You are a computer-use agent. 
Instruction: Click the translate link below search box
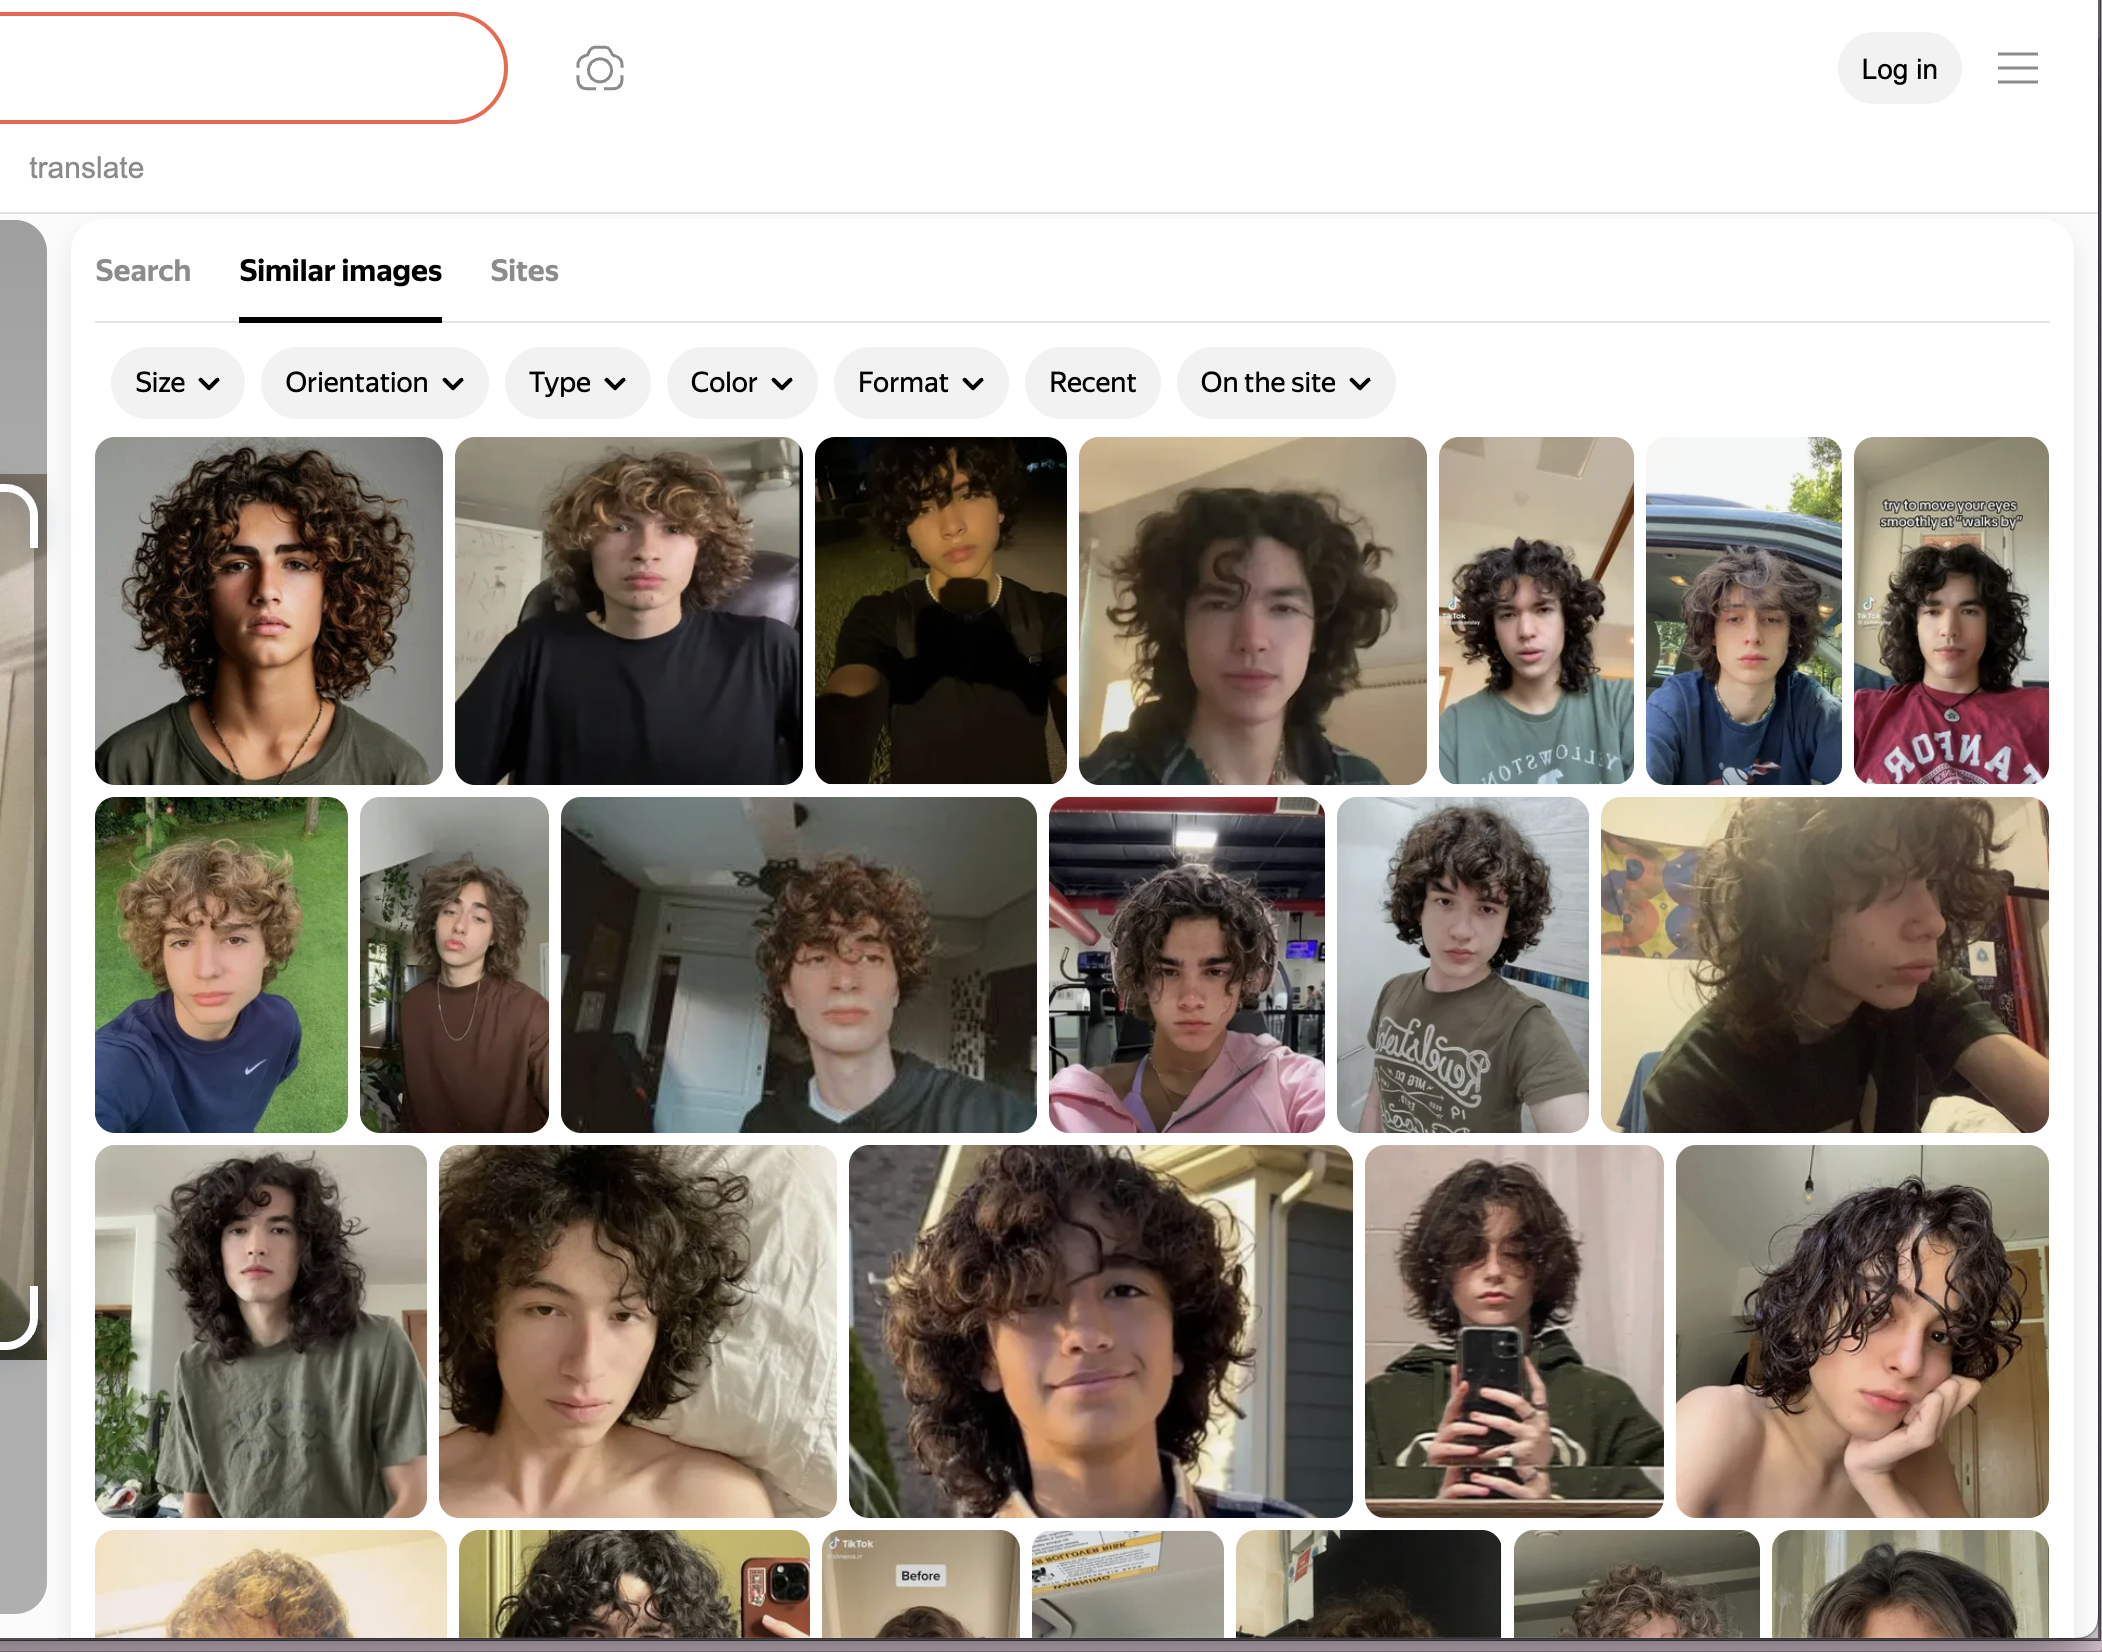(86, 168)
